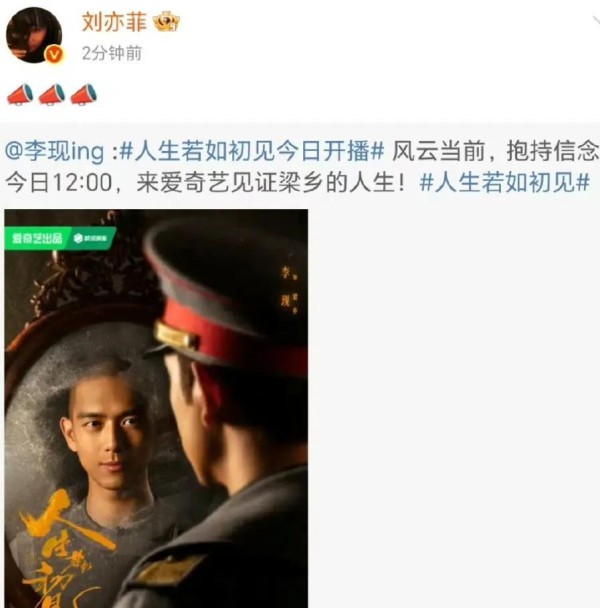Click the first megaphone emoji
This screenshot has width=600, height=608.
(x=20, y=94)
